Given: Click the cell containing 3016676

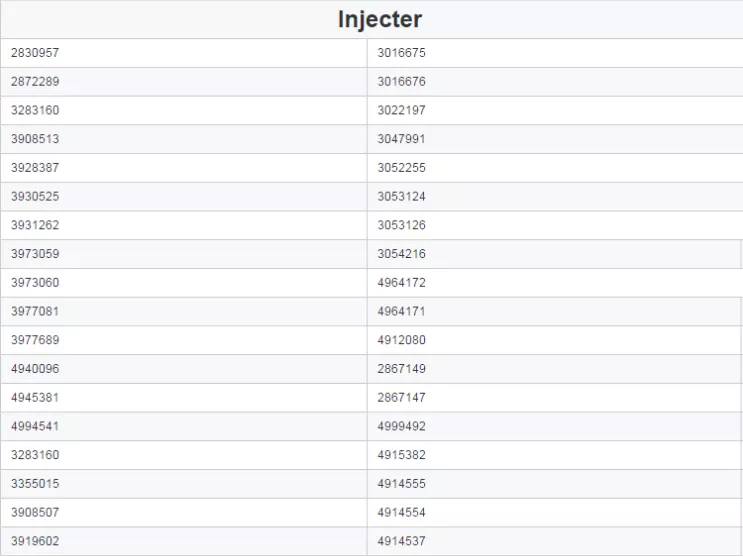Looking at the screenshot, I should [555, 82].
